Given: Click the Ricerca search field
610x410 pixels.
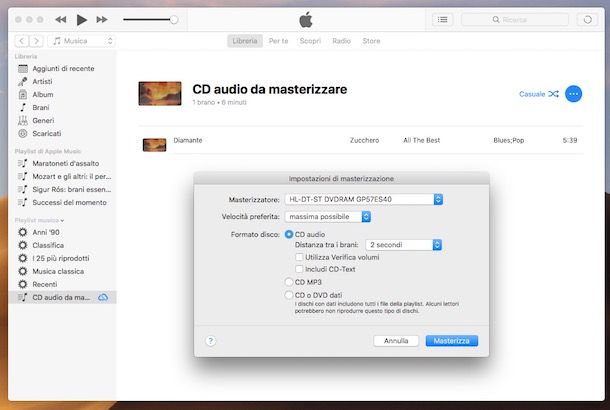Looking at the screenshot, I should coord(515,19).
